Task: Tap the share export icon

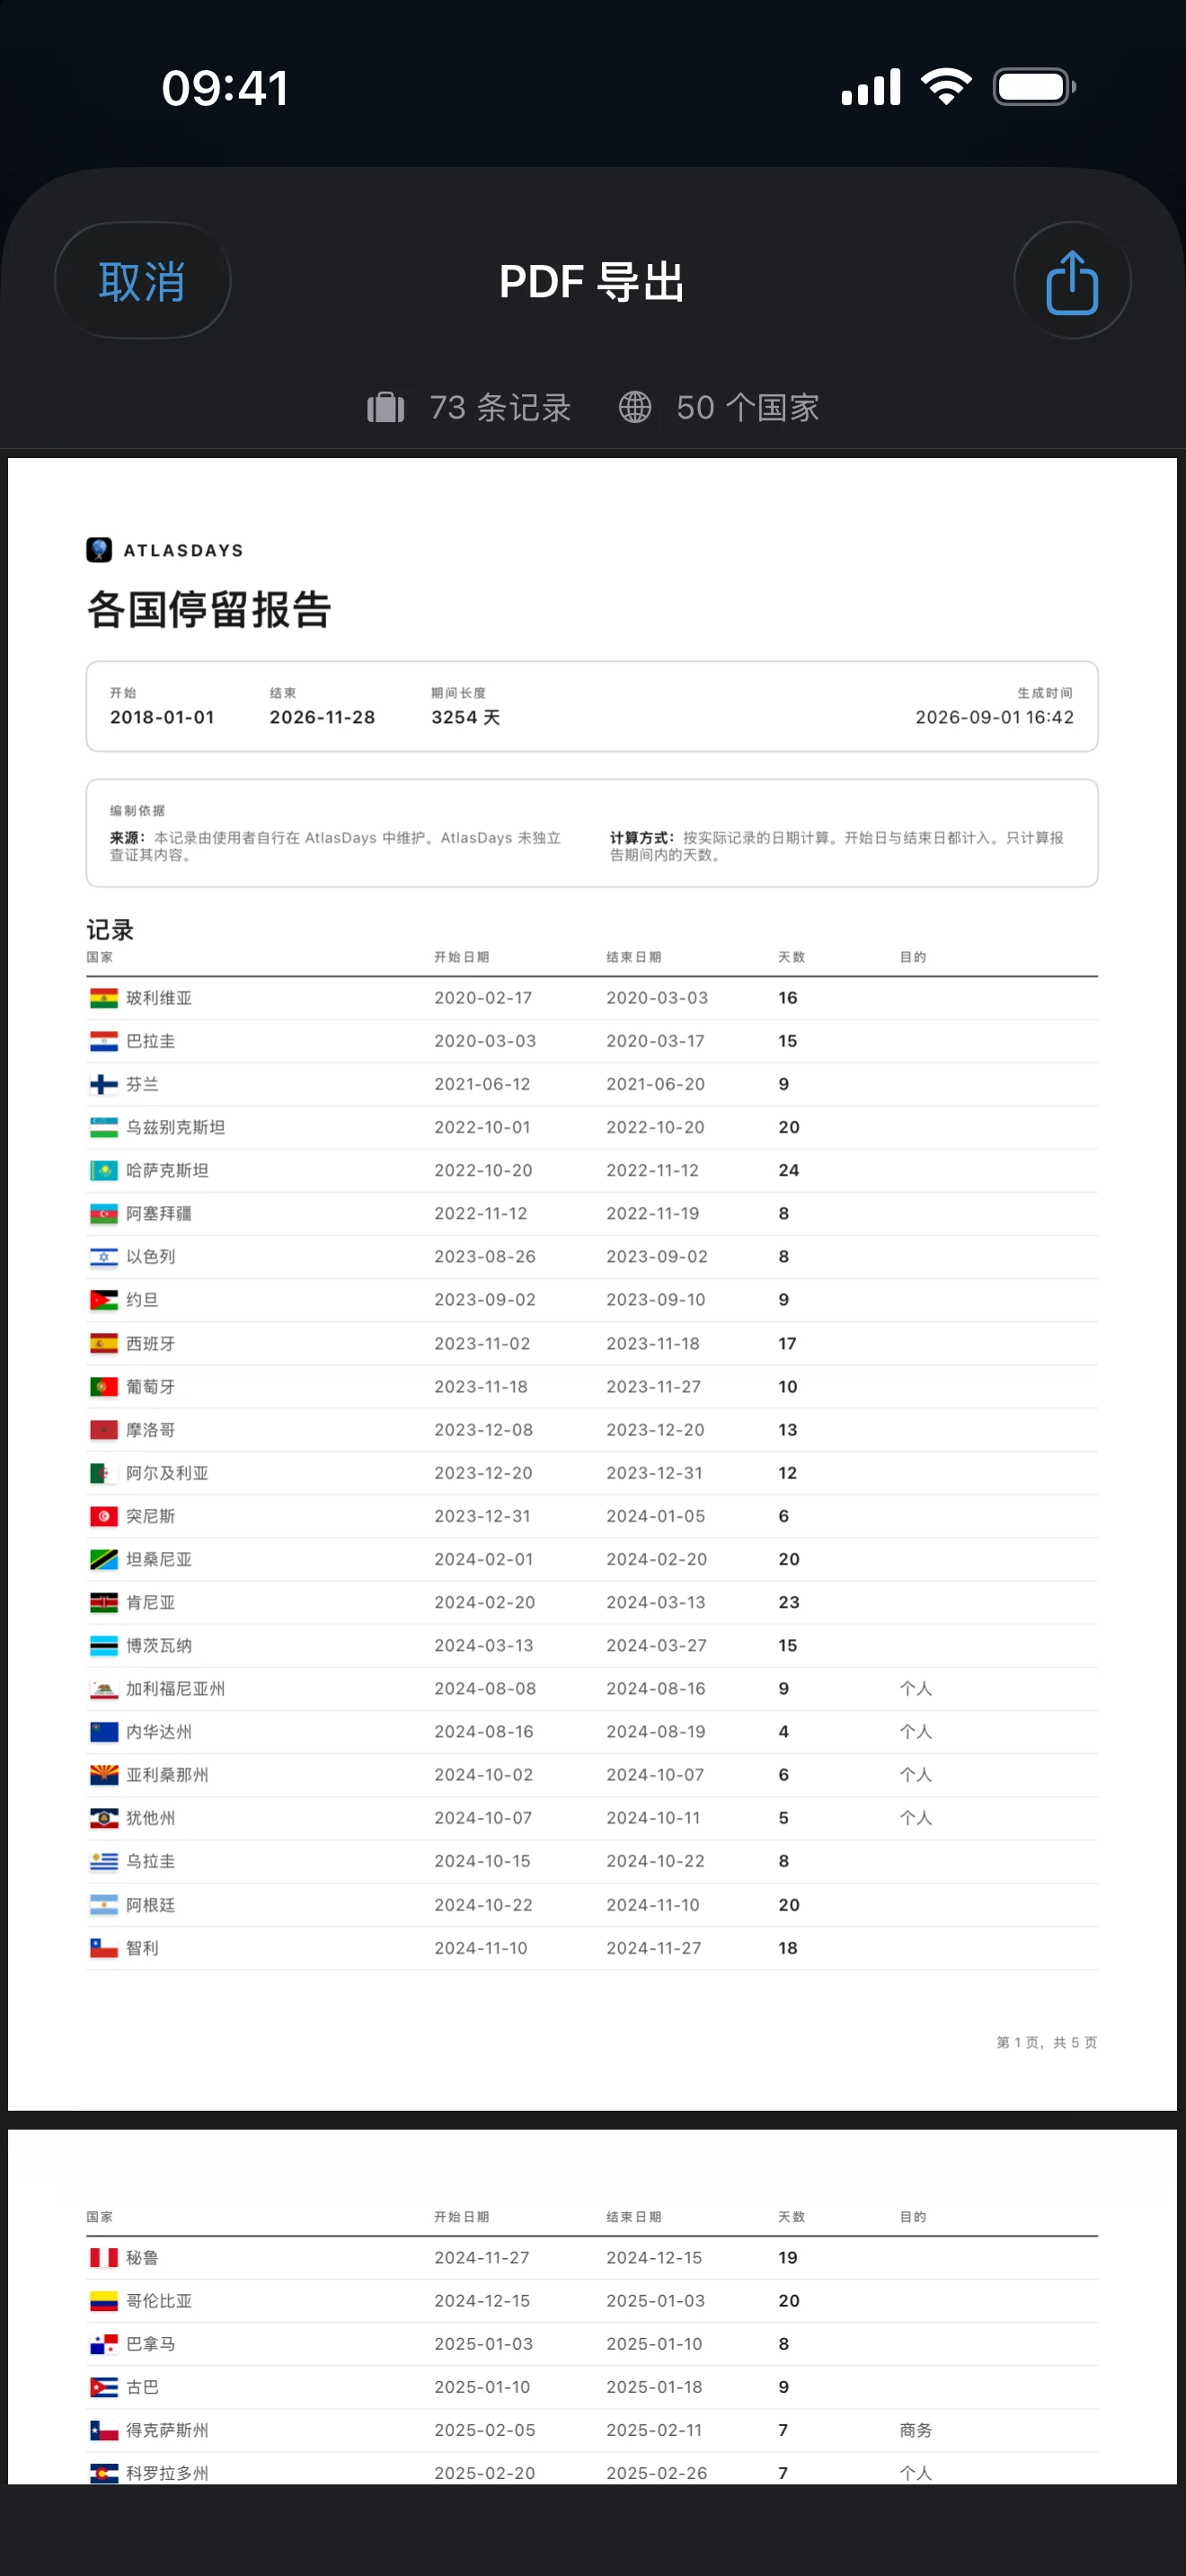Action: click(1072, 281)
